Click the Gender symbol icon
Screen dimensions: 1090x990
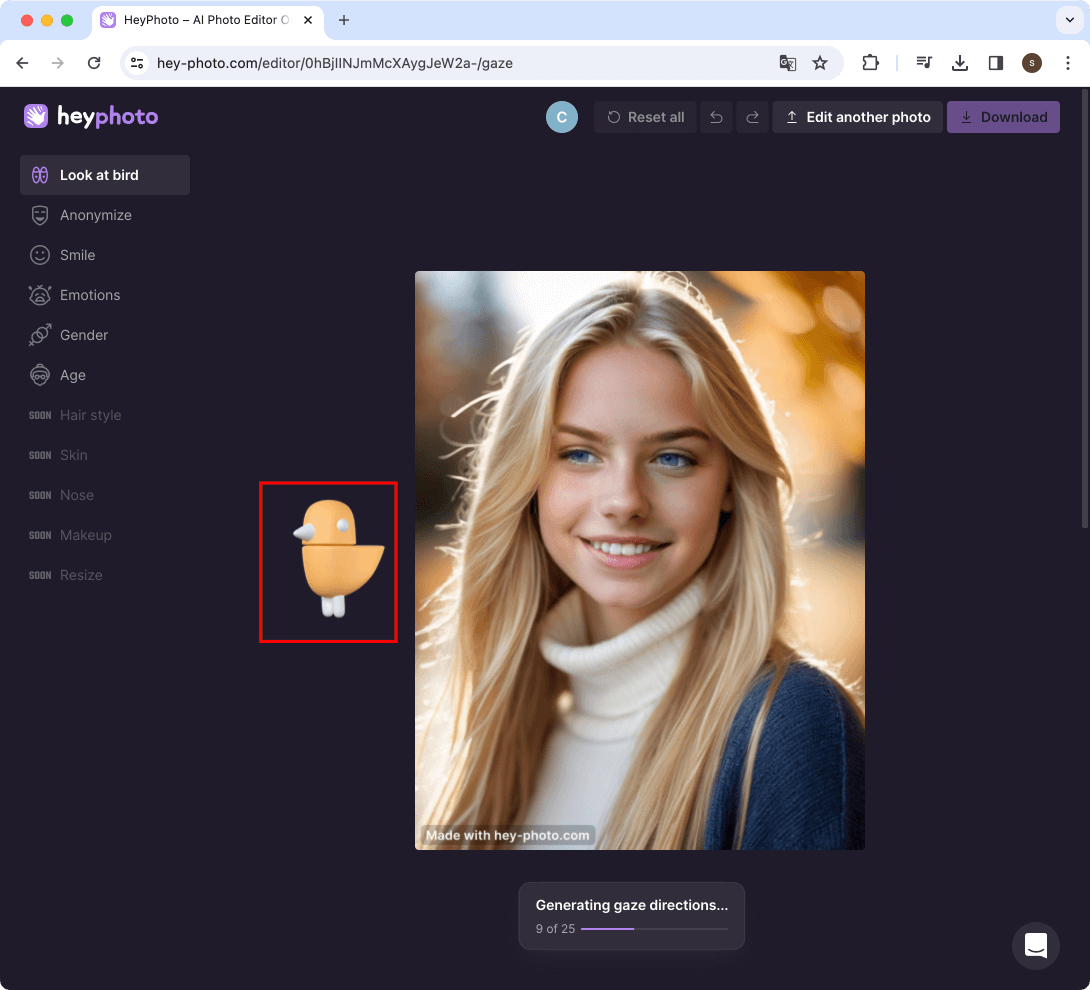[40, 335]
